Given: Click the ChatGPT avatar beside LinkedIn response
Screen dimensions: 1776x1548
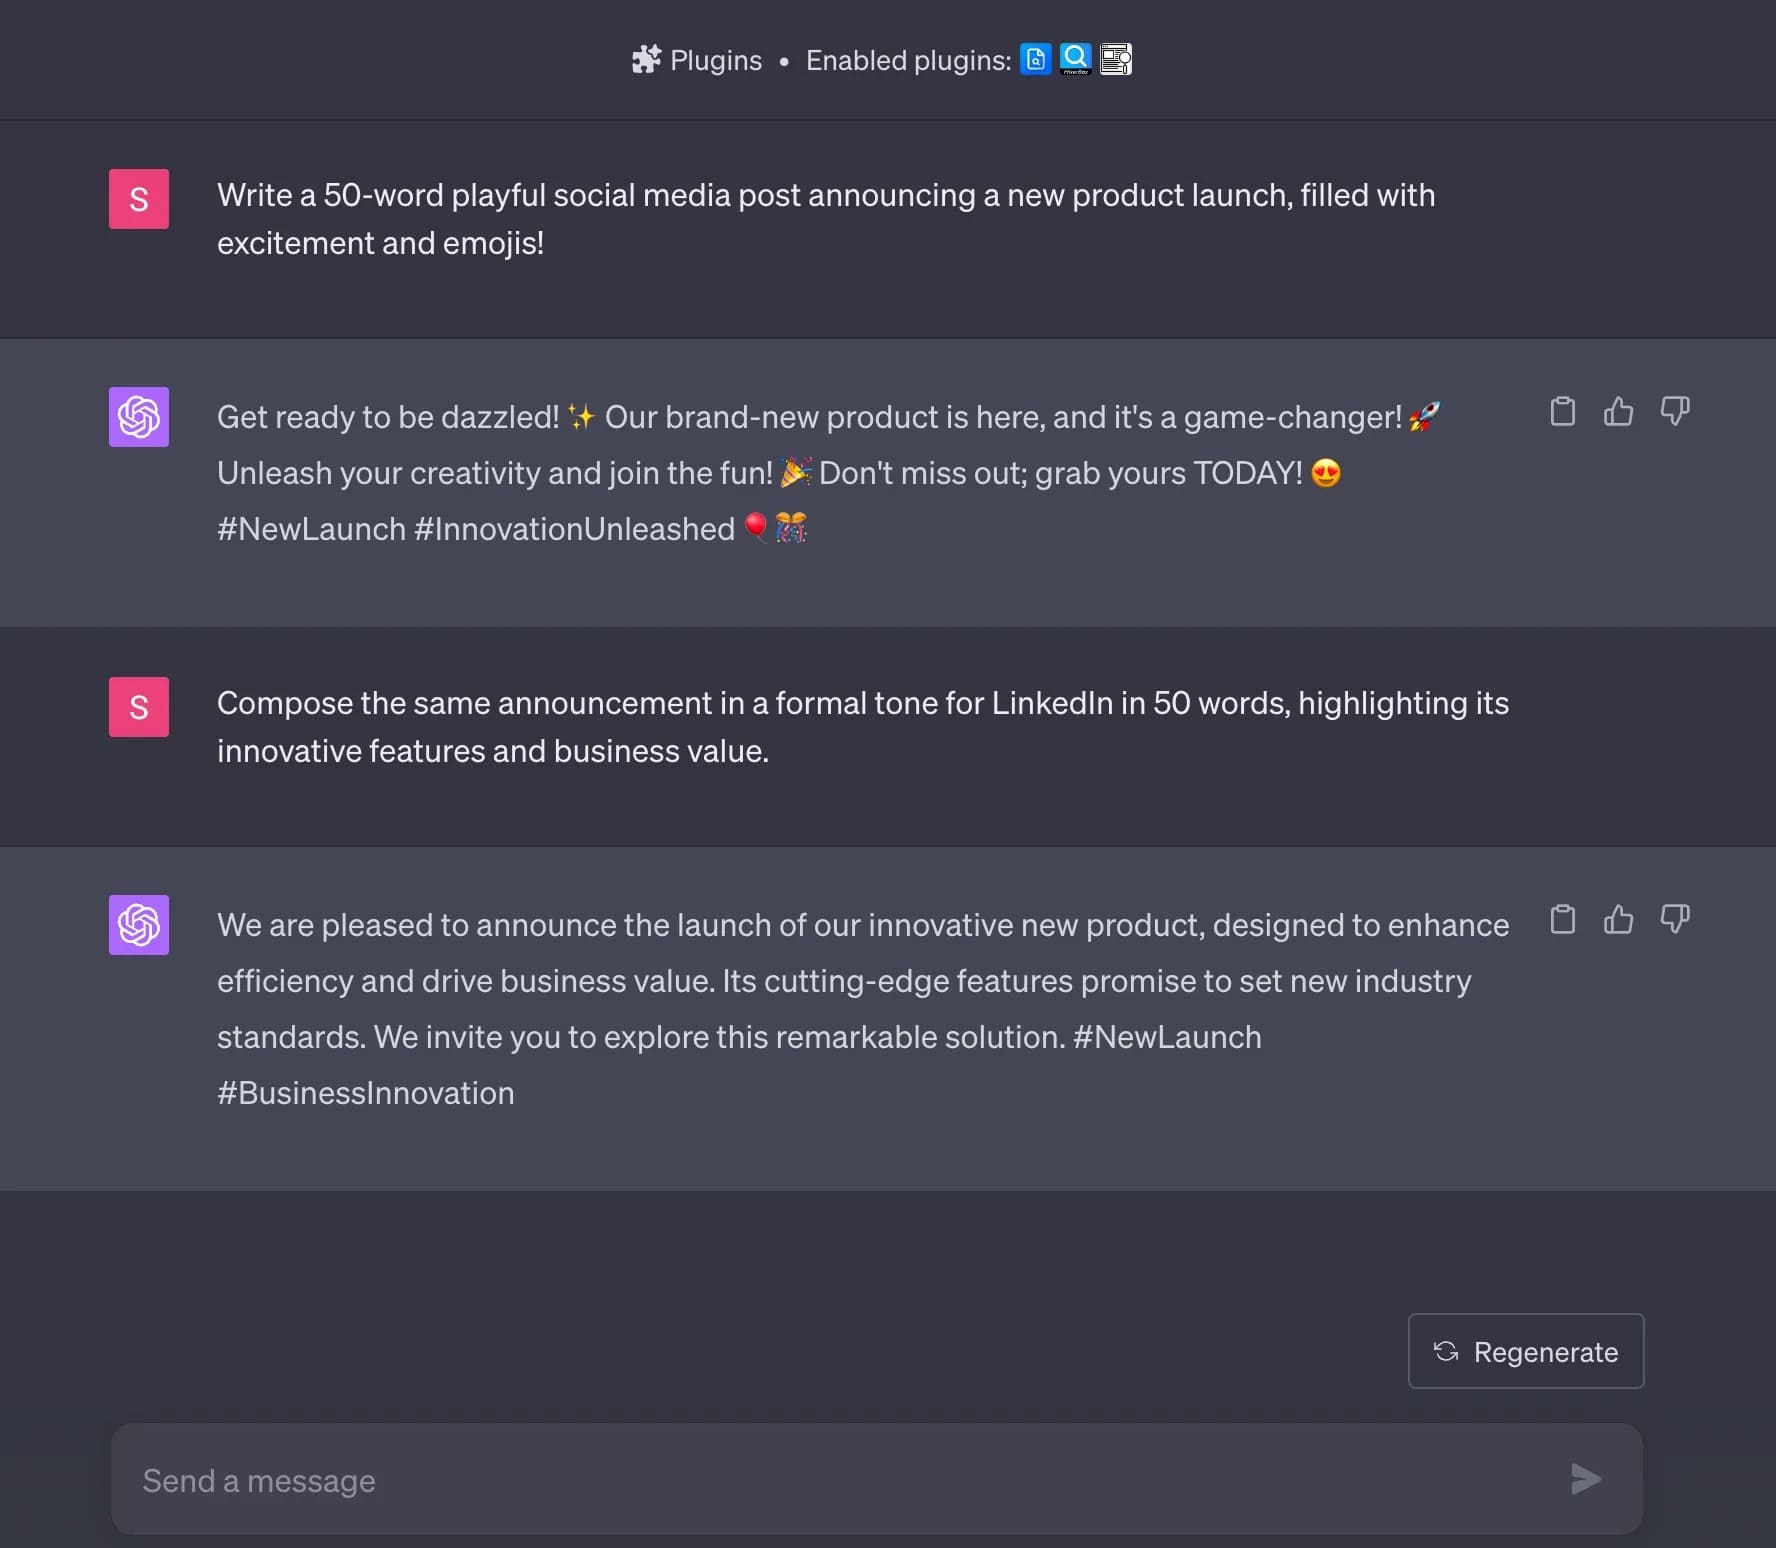Looking at the screenshot, I should click(139, 925).
